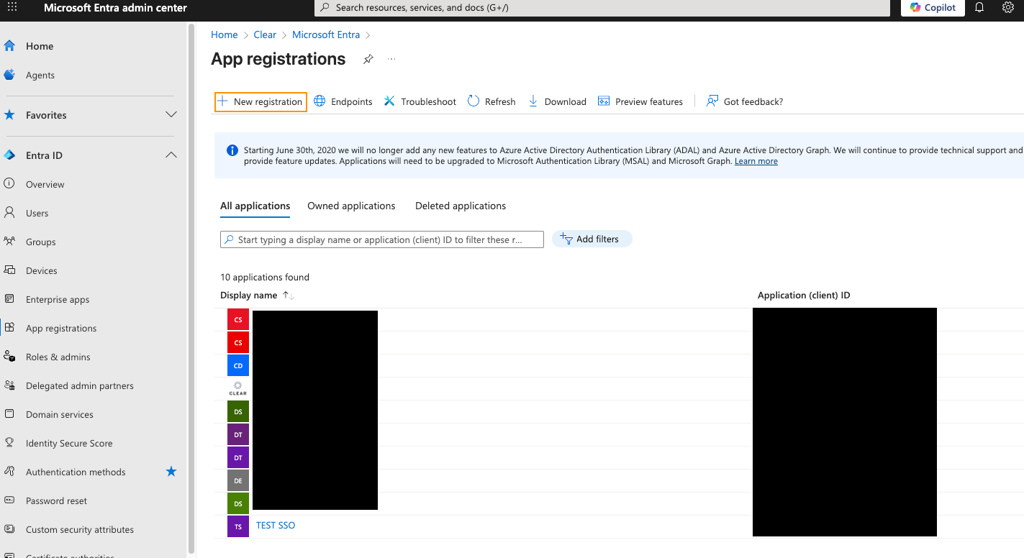Click the CLEAR logo app icon
The width and height of the screenshot is (1024, 558).
(x=238, y=389)
